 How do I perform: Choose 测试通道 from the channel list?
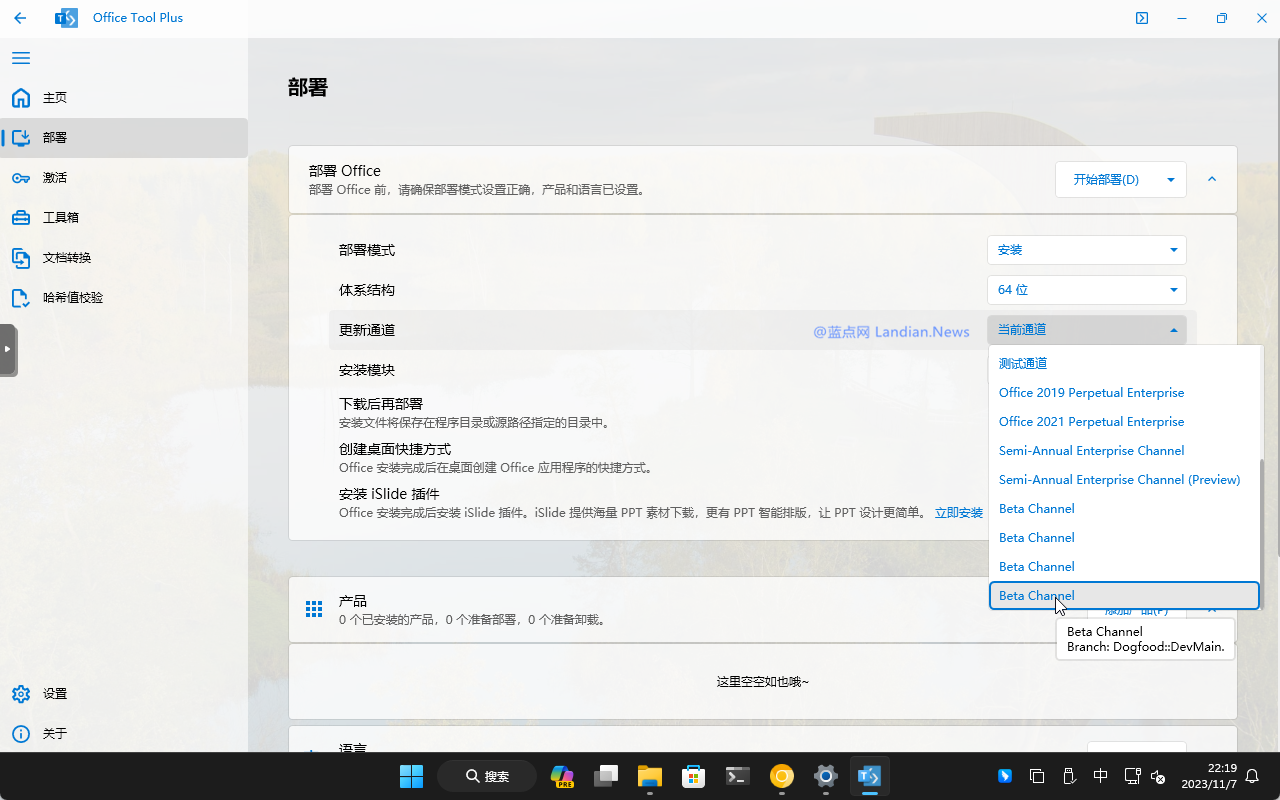(1023, 364)
